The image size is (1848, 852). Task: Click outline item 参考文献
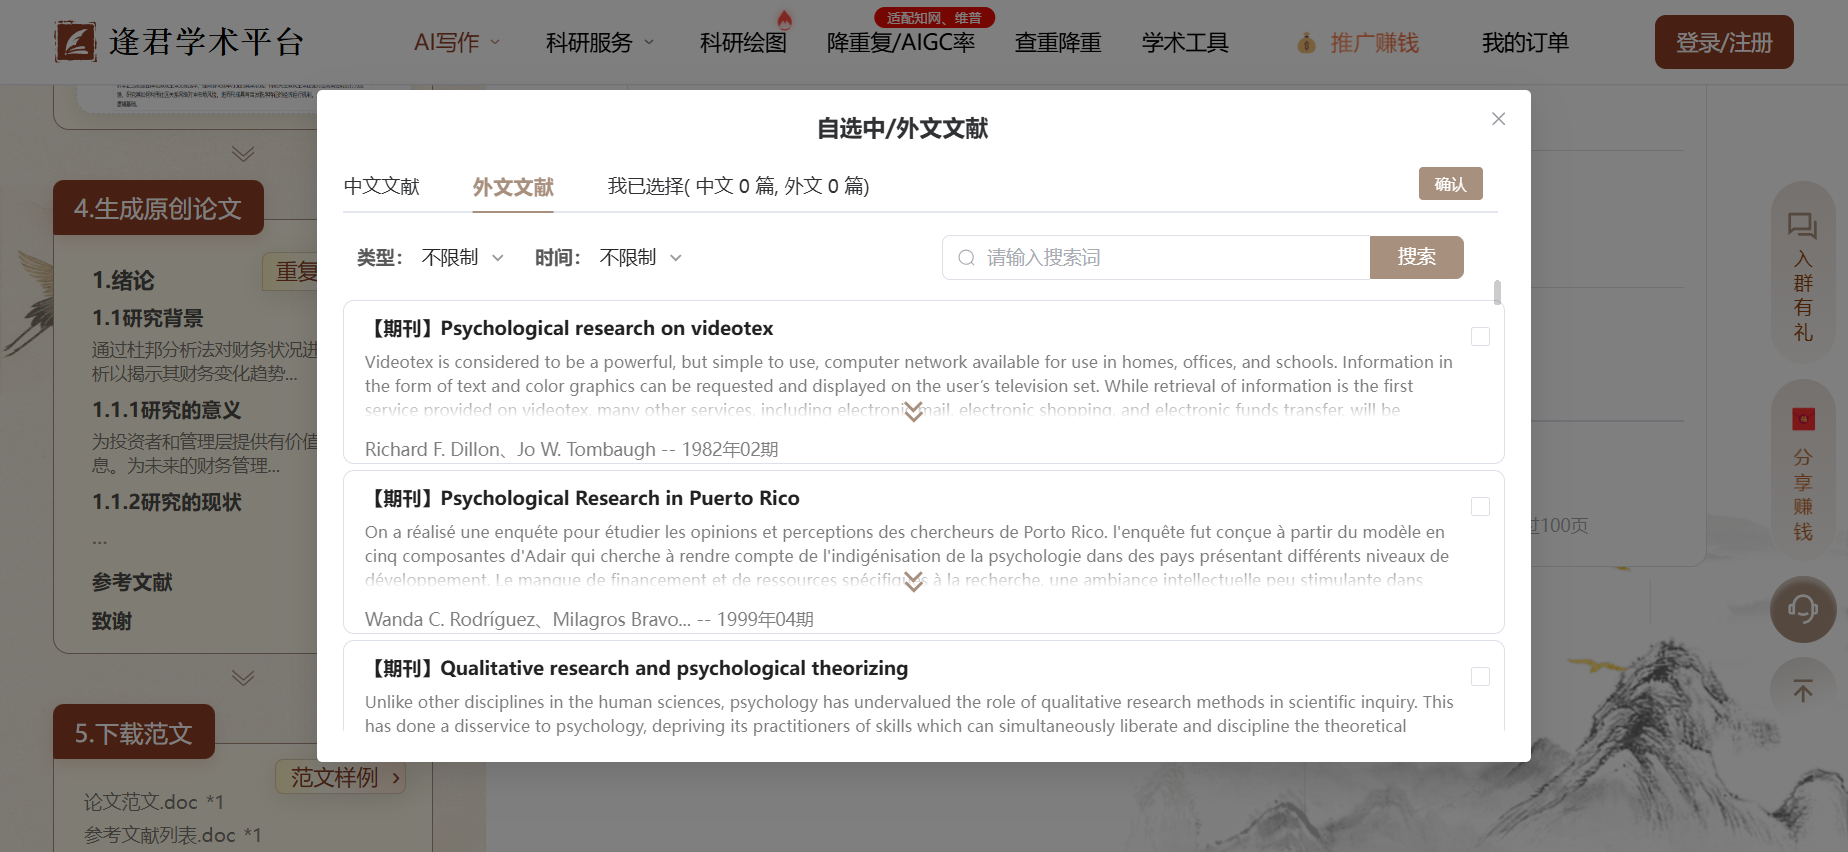[132, 582]
